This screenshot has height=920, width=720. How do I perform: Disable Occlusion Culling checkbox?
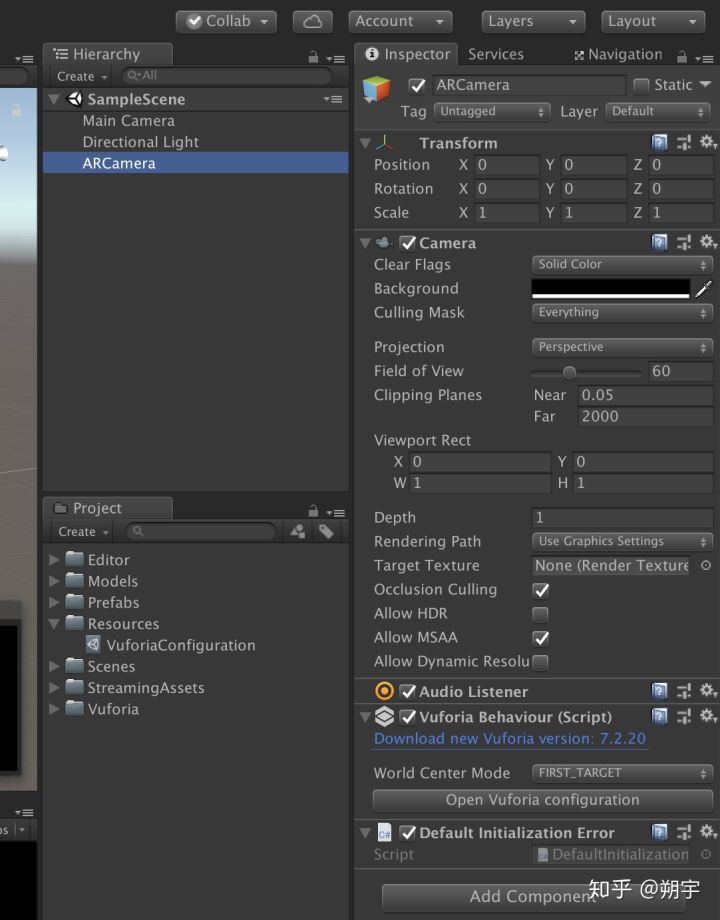click(x=540, y=590)
